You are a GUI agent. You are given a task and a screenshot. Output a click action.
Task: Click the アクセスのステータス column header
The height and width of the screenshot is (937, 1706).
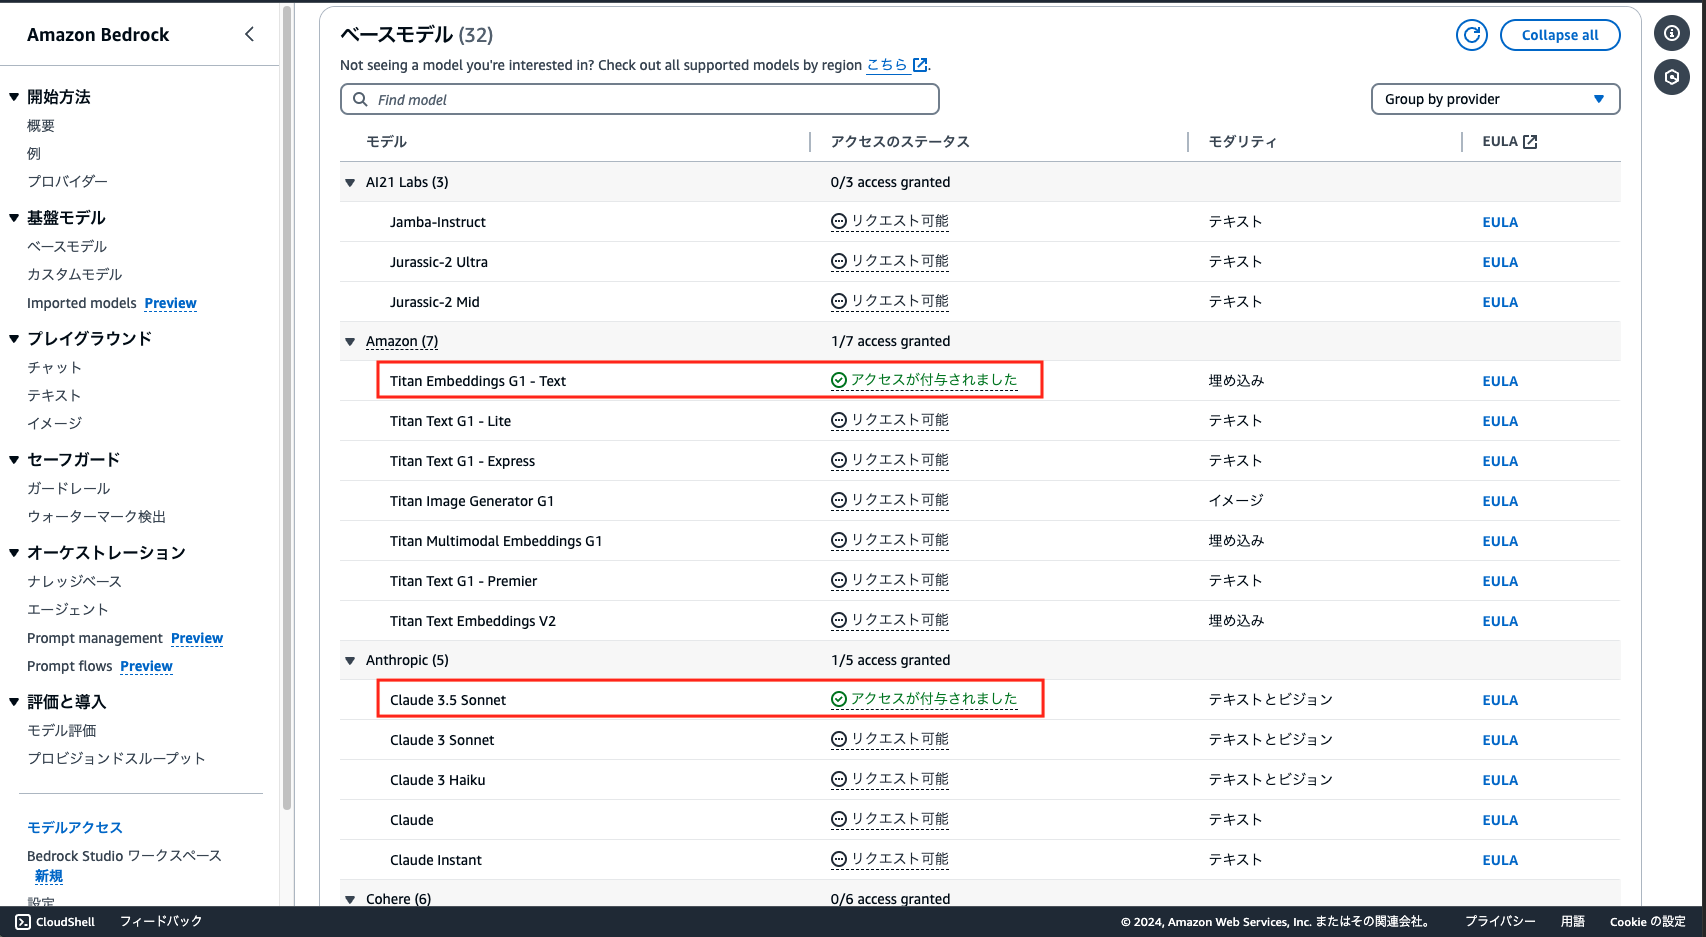point(900,142)
